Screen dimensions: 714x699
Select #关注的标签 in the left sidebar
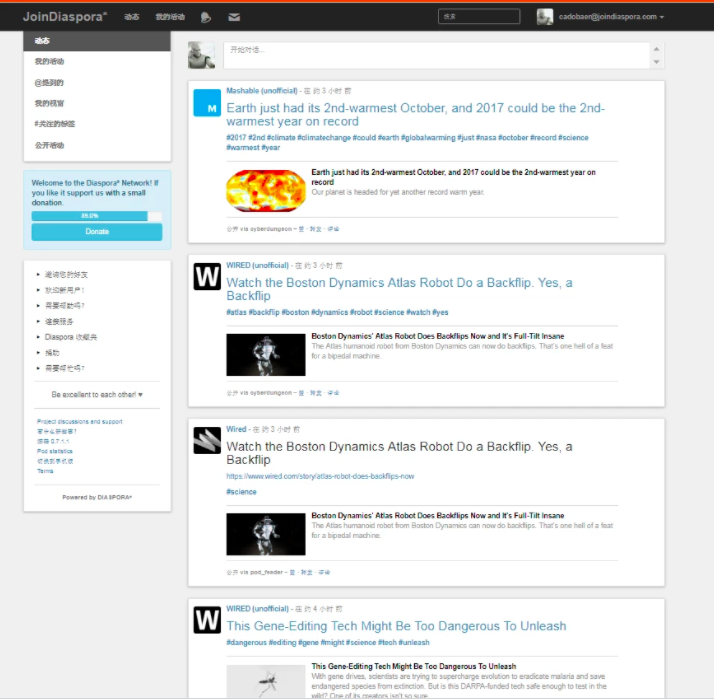[x=97, y=124]
